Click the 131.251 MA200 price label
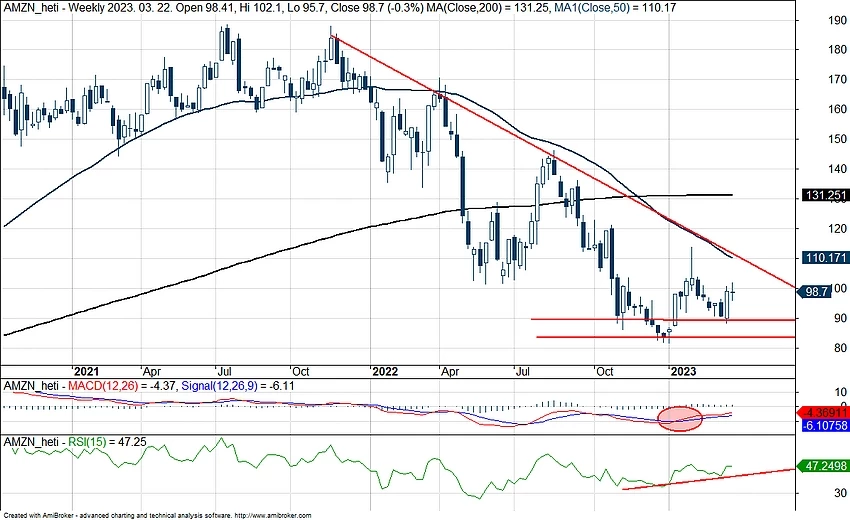Image resolution: width=850 pixels, height=520 pixels. [x=825, y=195]
